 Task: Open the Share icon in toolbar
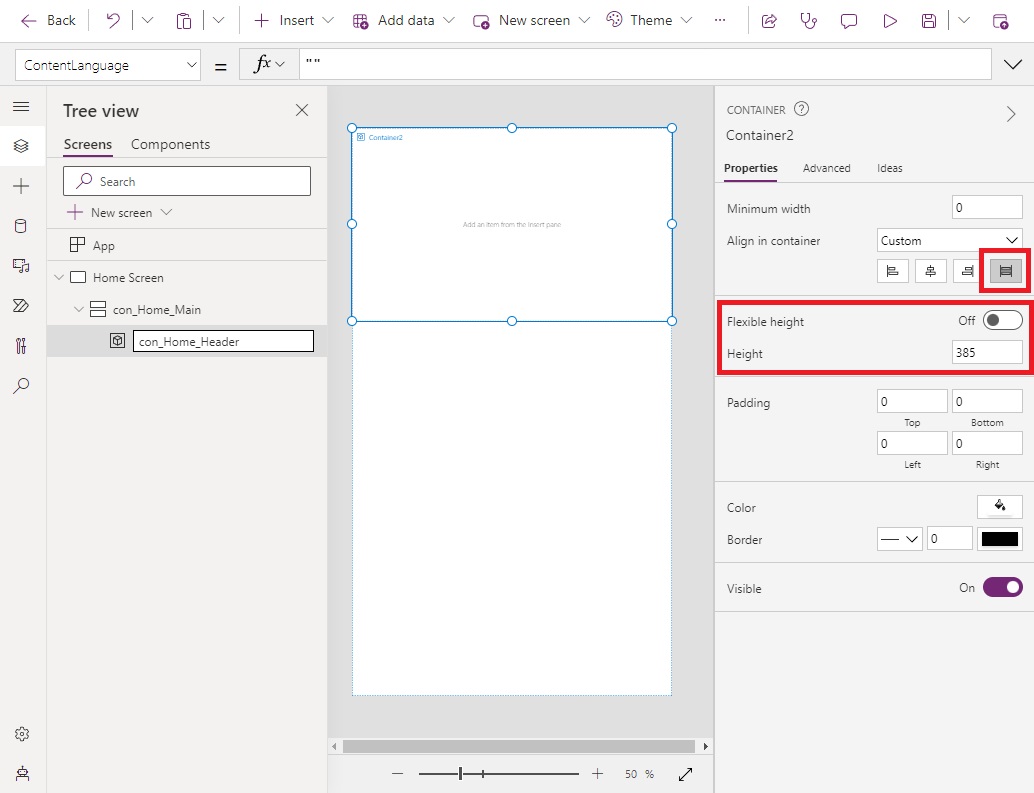coord(769,20)
